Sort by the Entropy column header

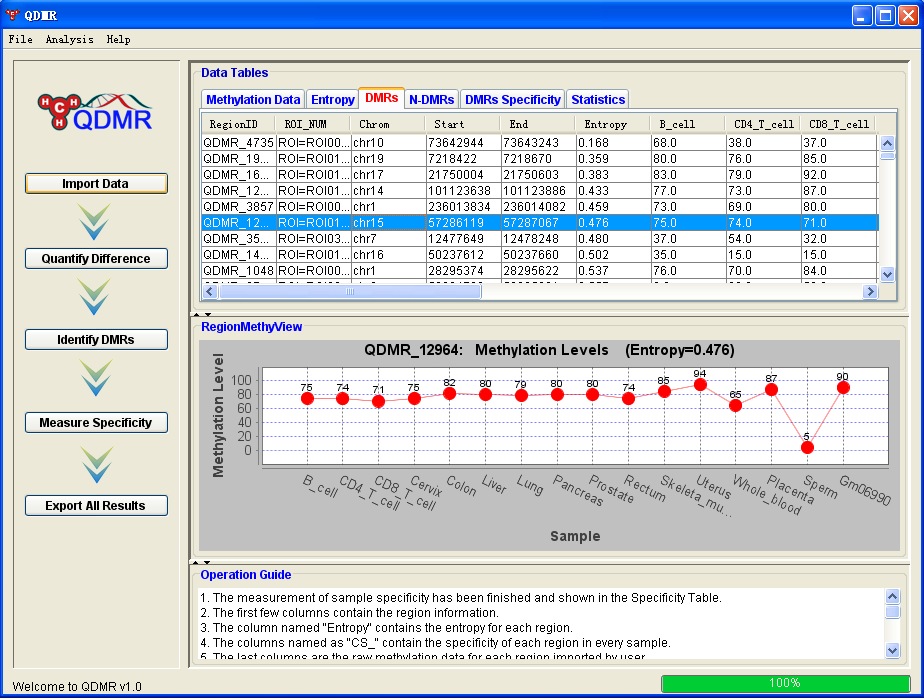coord(612,124)
